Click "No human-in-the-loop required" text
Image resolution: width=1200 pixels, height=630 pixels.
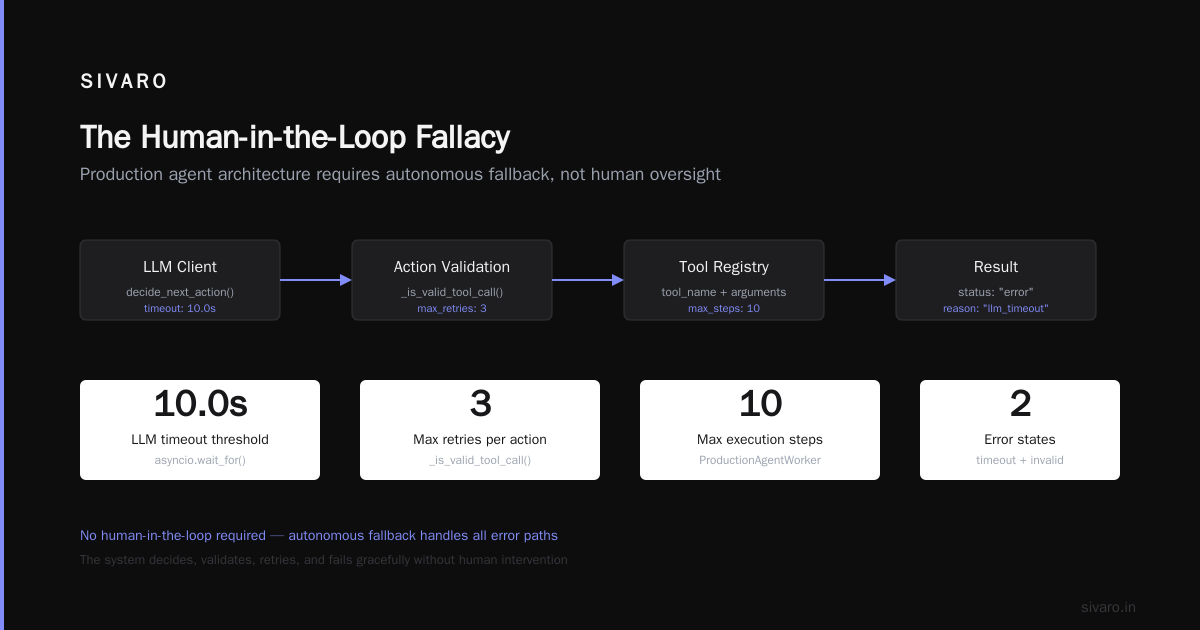[x=173, y=535]
